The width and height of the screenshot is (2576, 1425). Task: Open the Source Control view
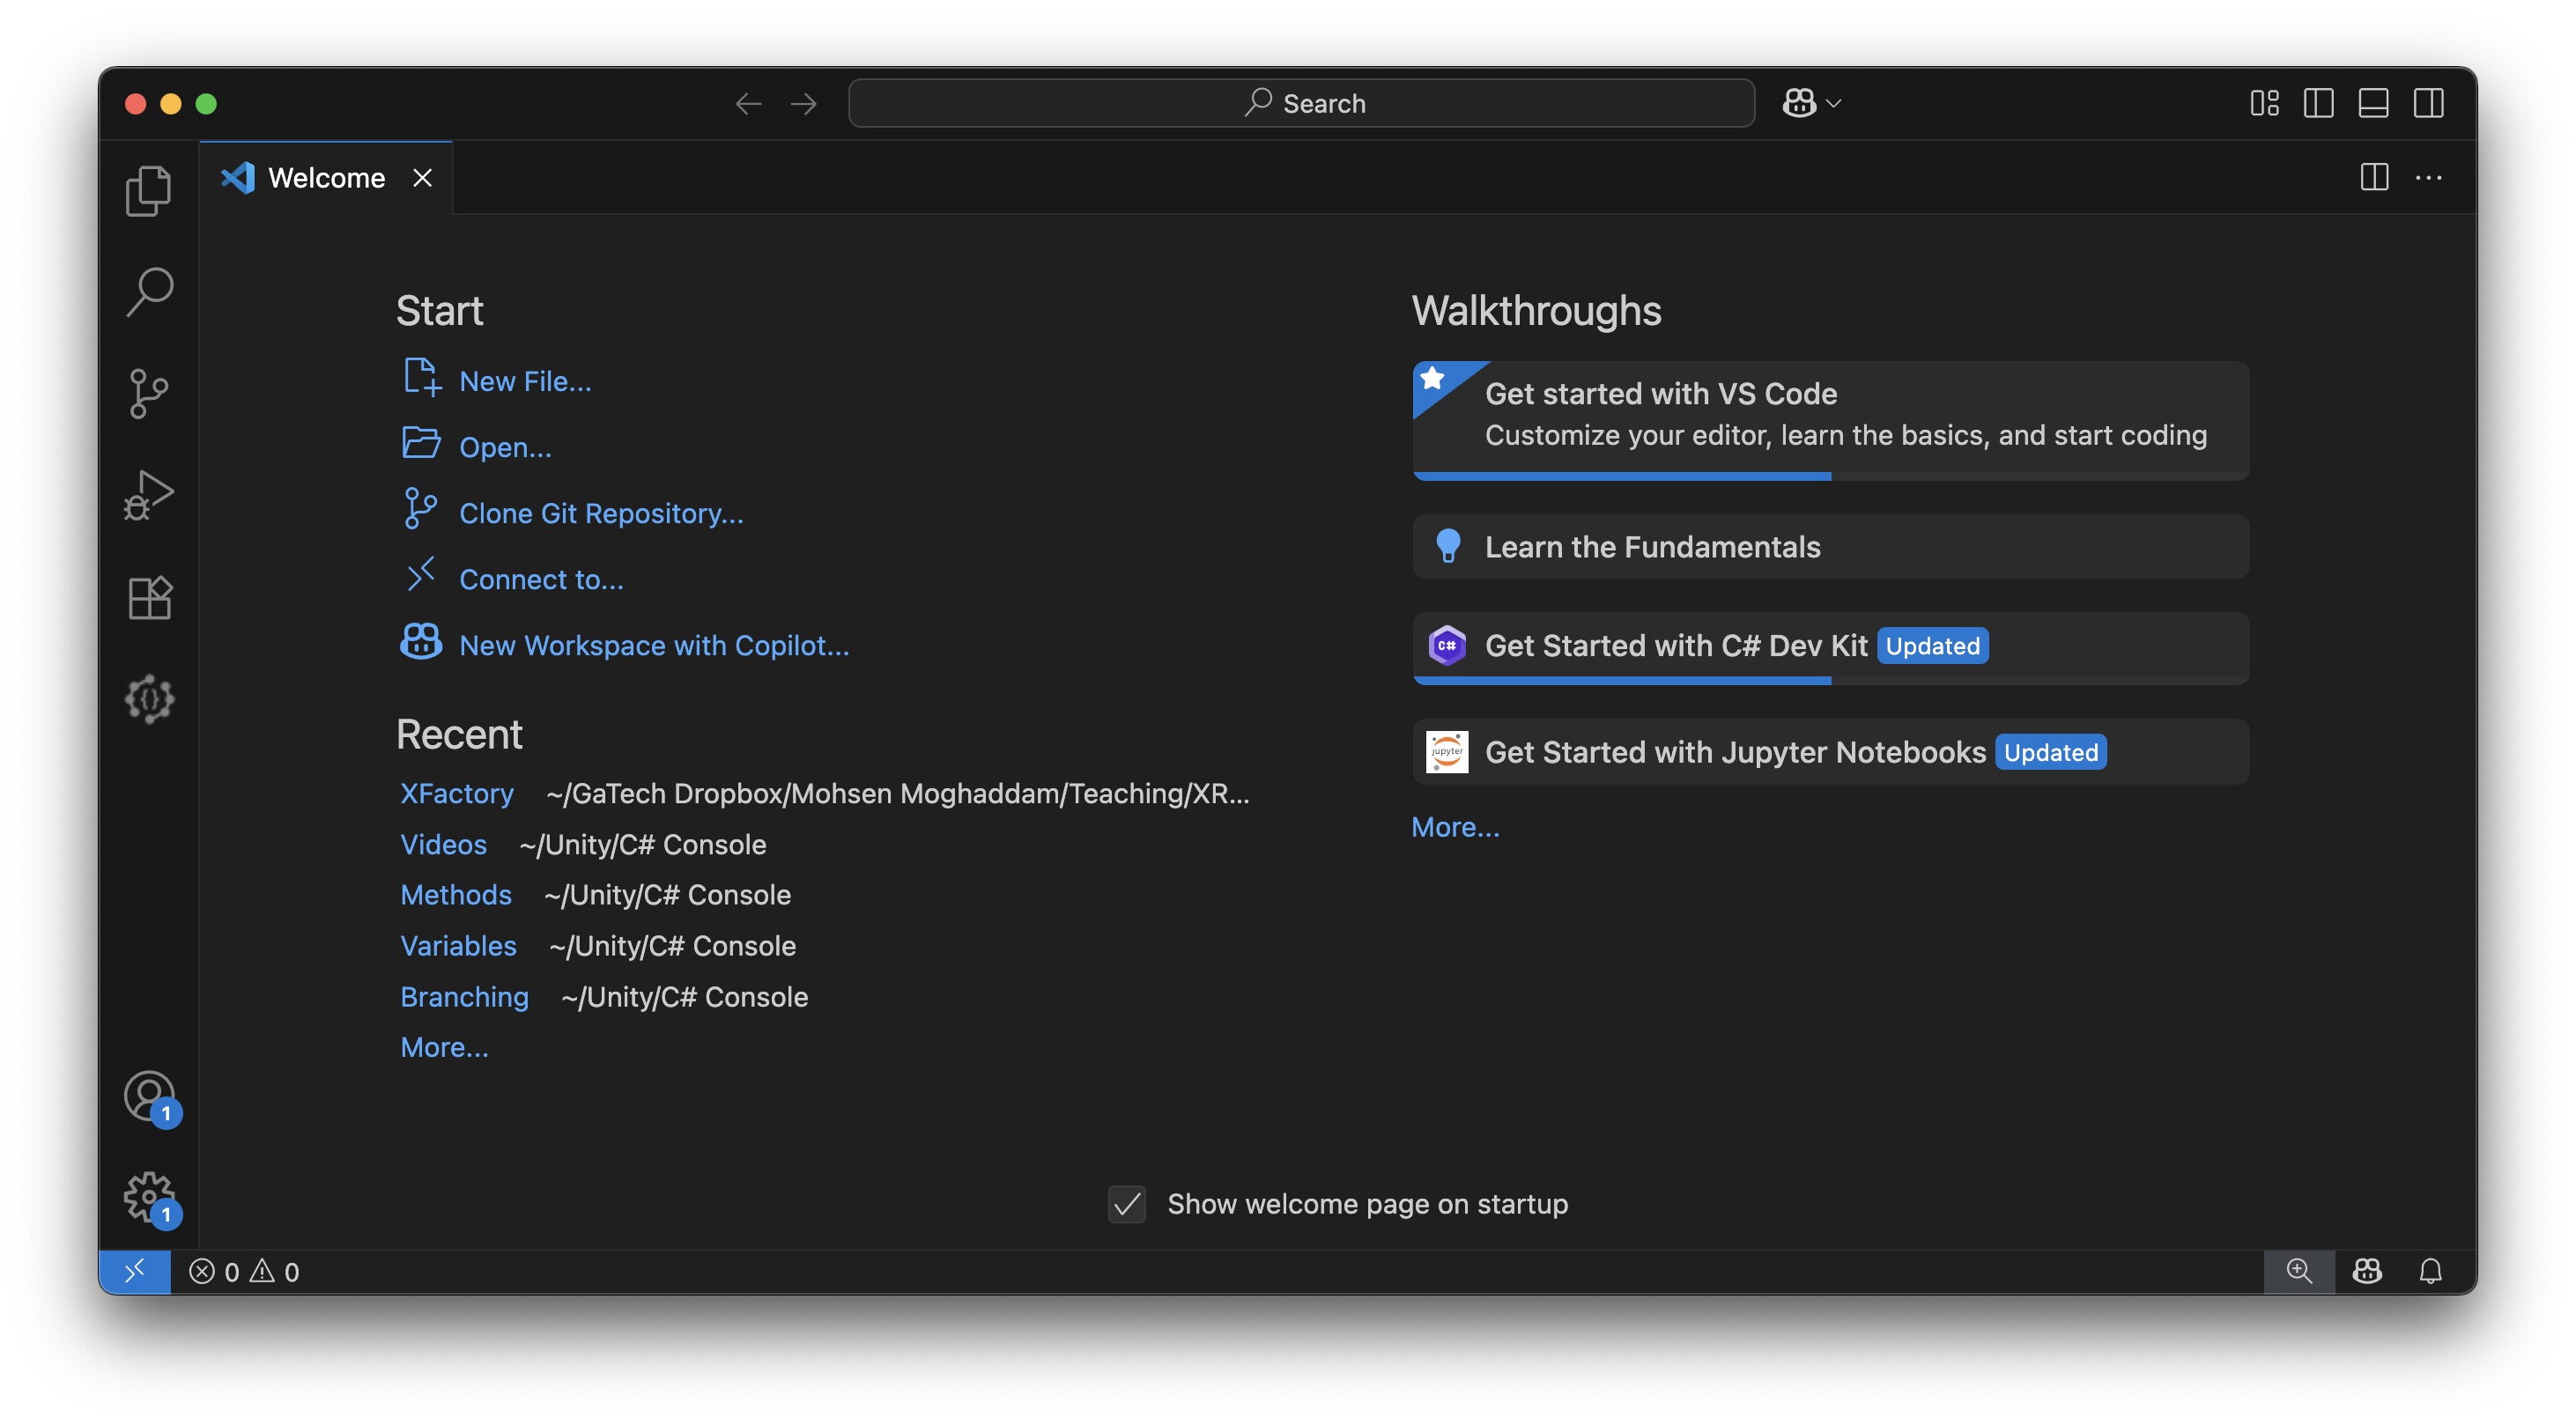[149, 393]
